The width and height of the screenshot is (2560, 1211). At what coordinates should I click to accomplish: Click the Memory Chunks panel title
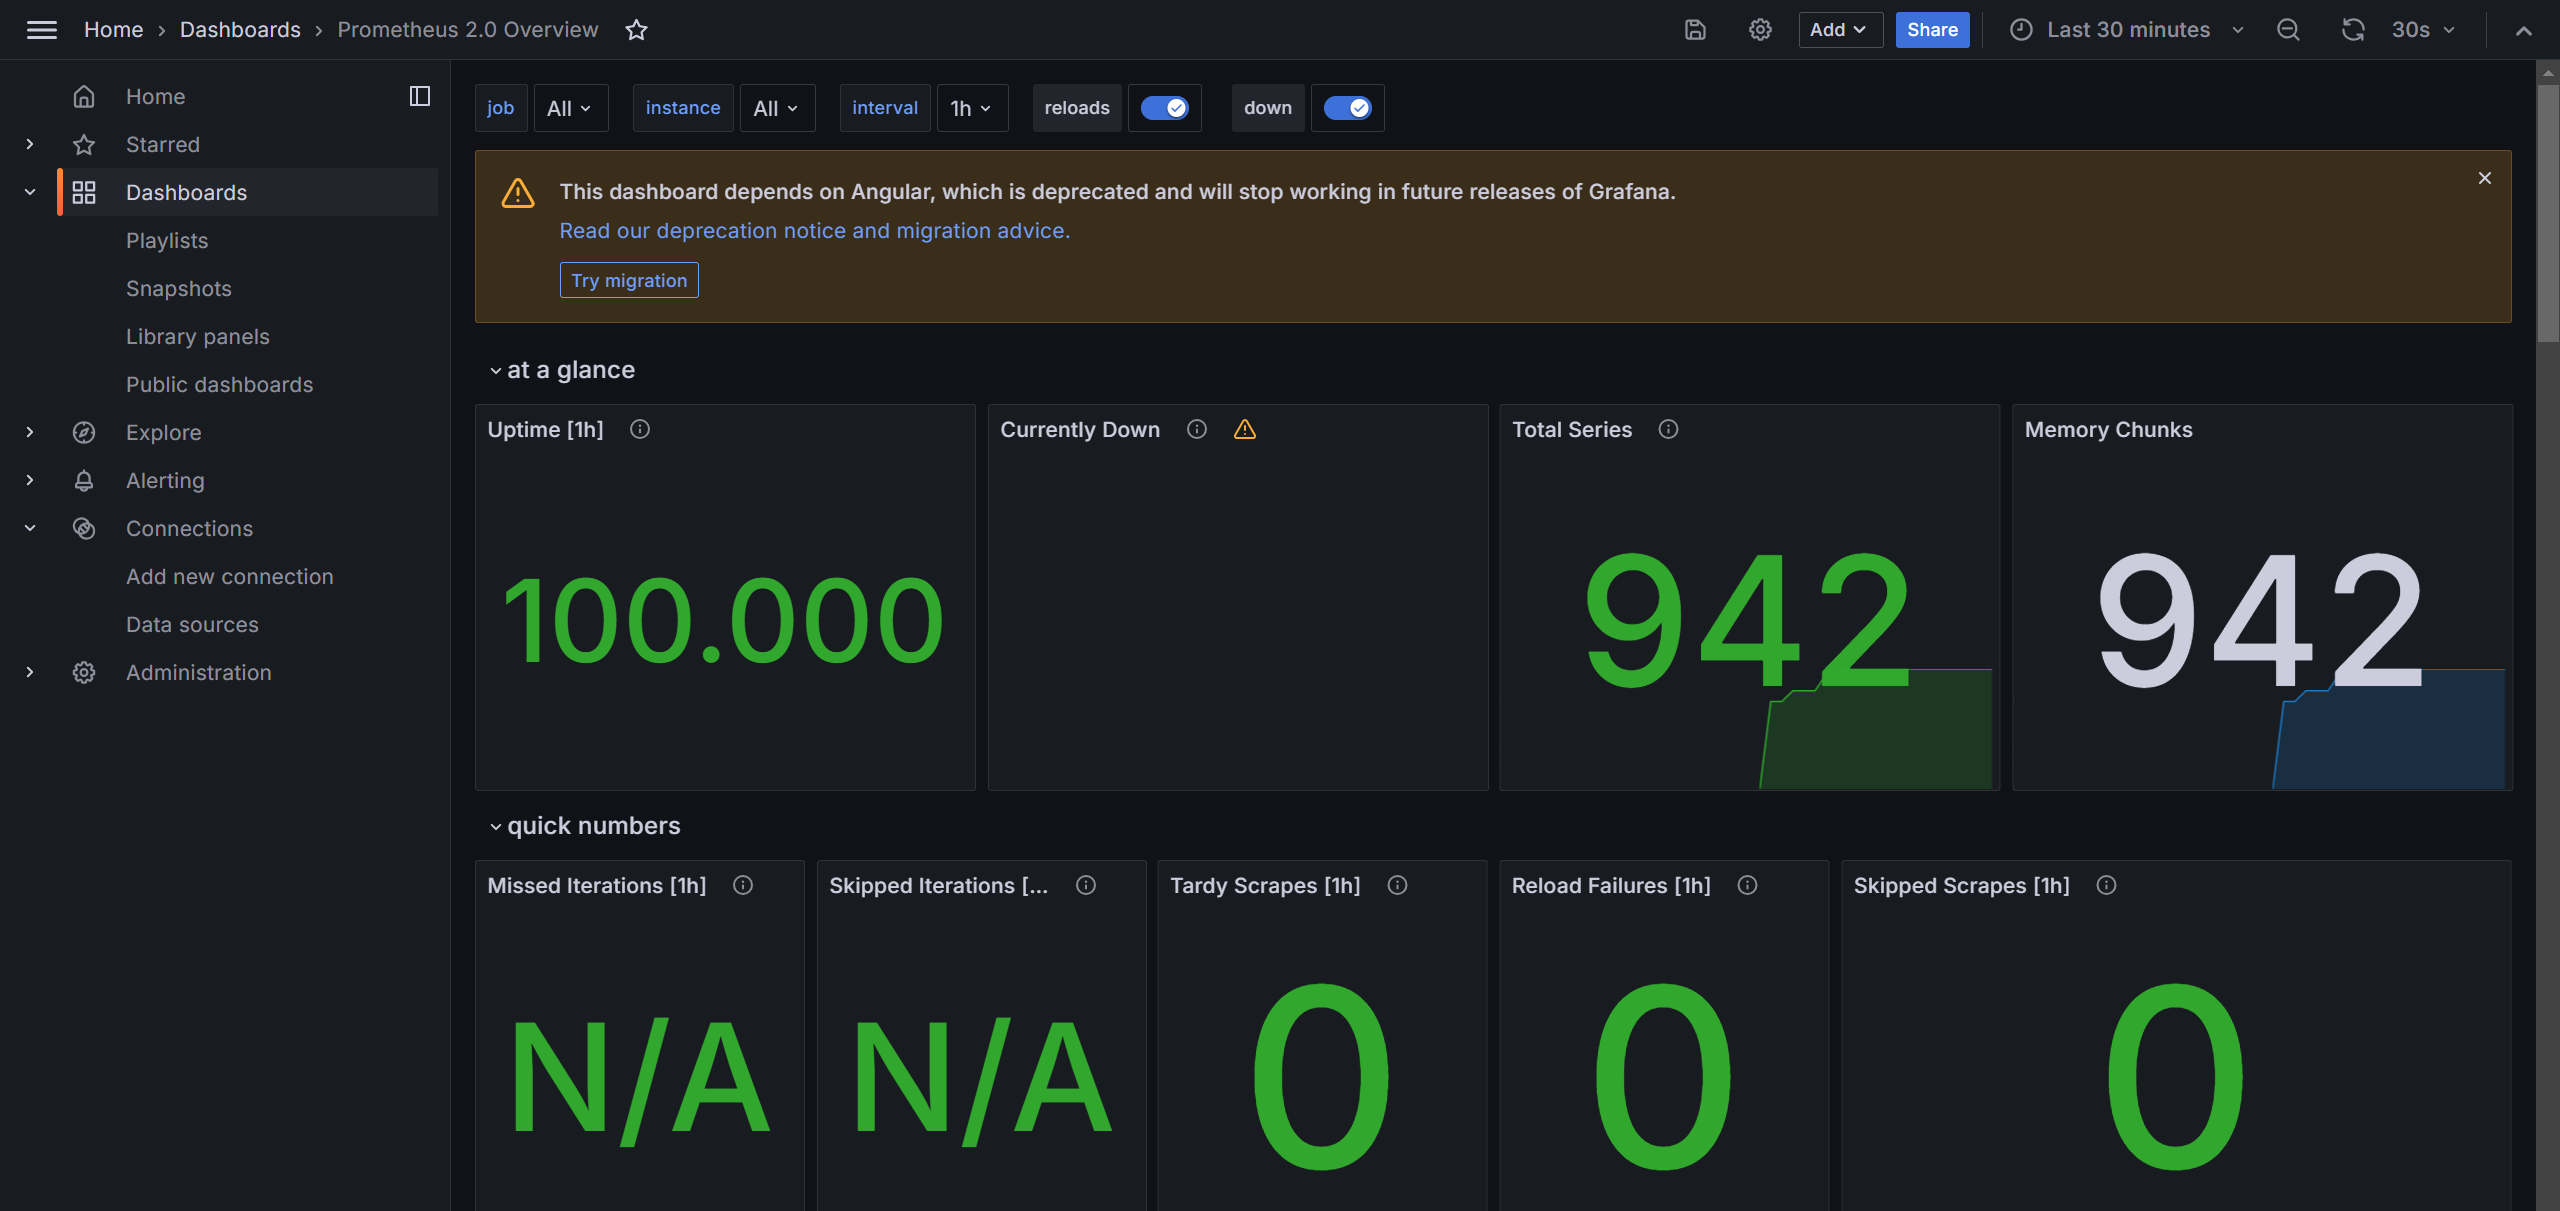coord(2108,430)
